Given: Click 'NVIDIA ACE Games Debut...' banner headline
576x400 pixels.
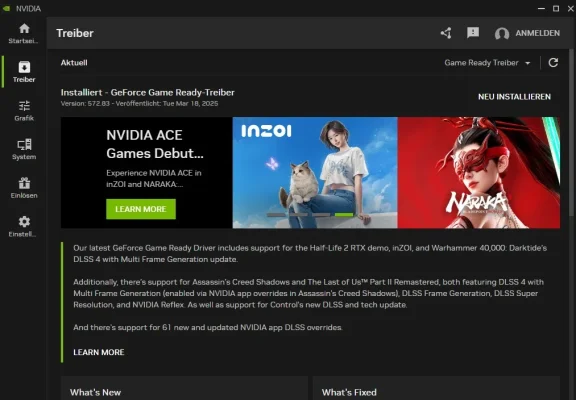Looking at the screenshot, I should coord(155,144).
